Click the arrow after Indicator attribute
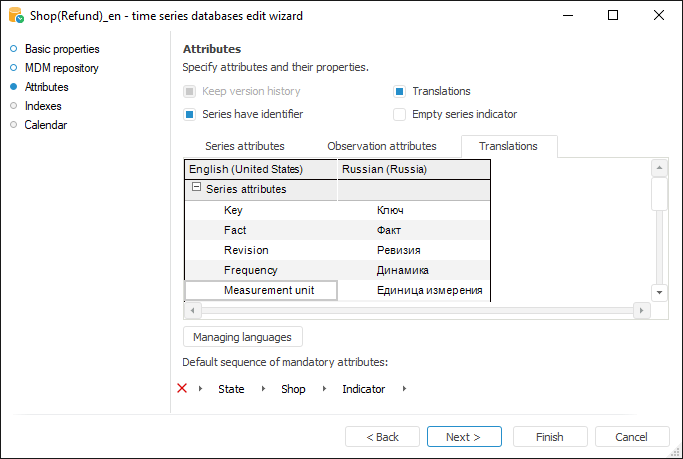This screenshot has height=459, width=683. pos(404,389)
